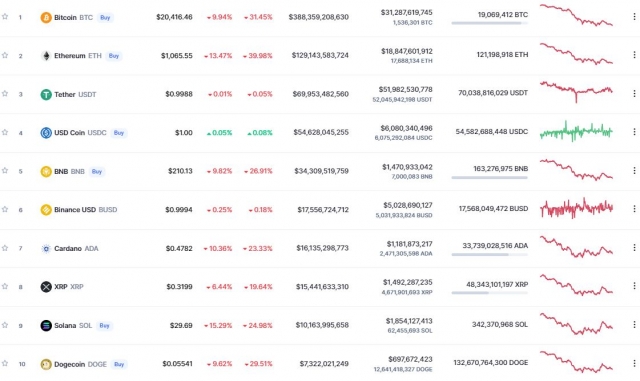Toggle the watchlist star for BNB
The image size is (640, 381).
click(x=5, y=171)
